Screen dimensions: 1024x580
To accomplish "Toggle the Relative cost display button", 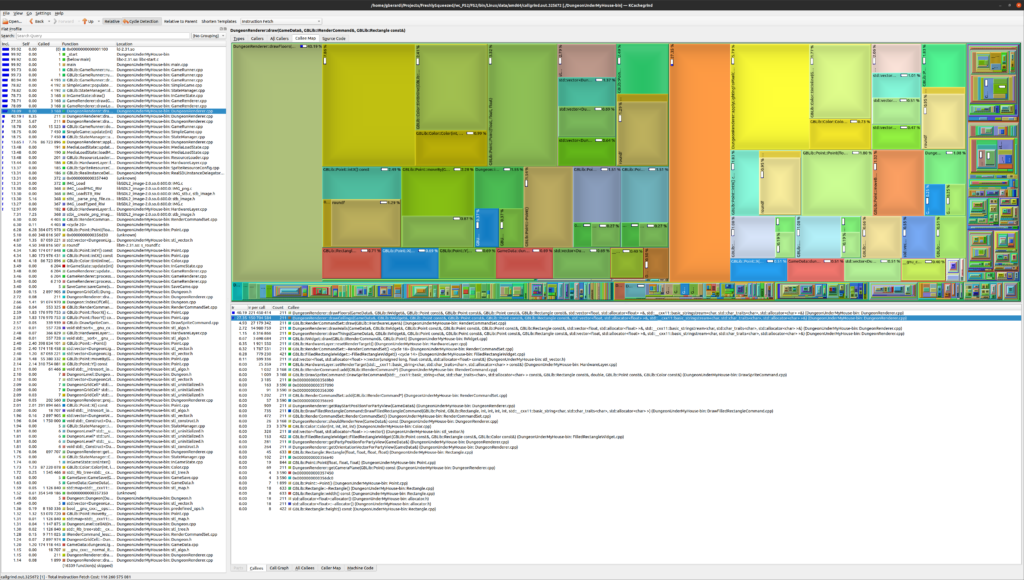I will coord(111,20).
